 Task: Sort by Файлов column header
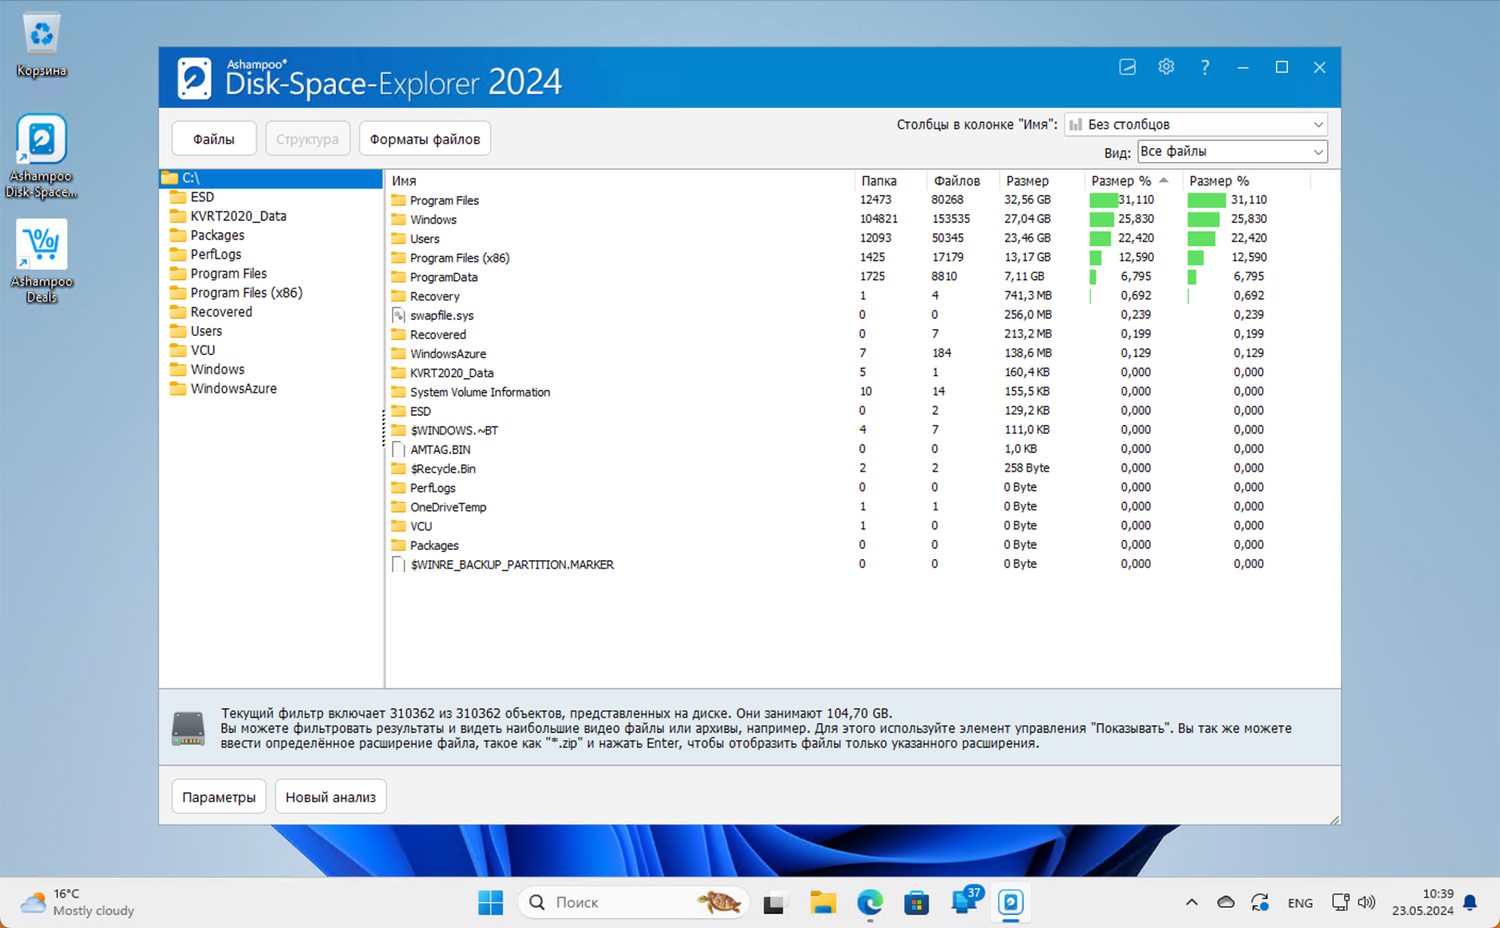963,181
